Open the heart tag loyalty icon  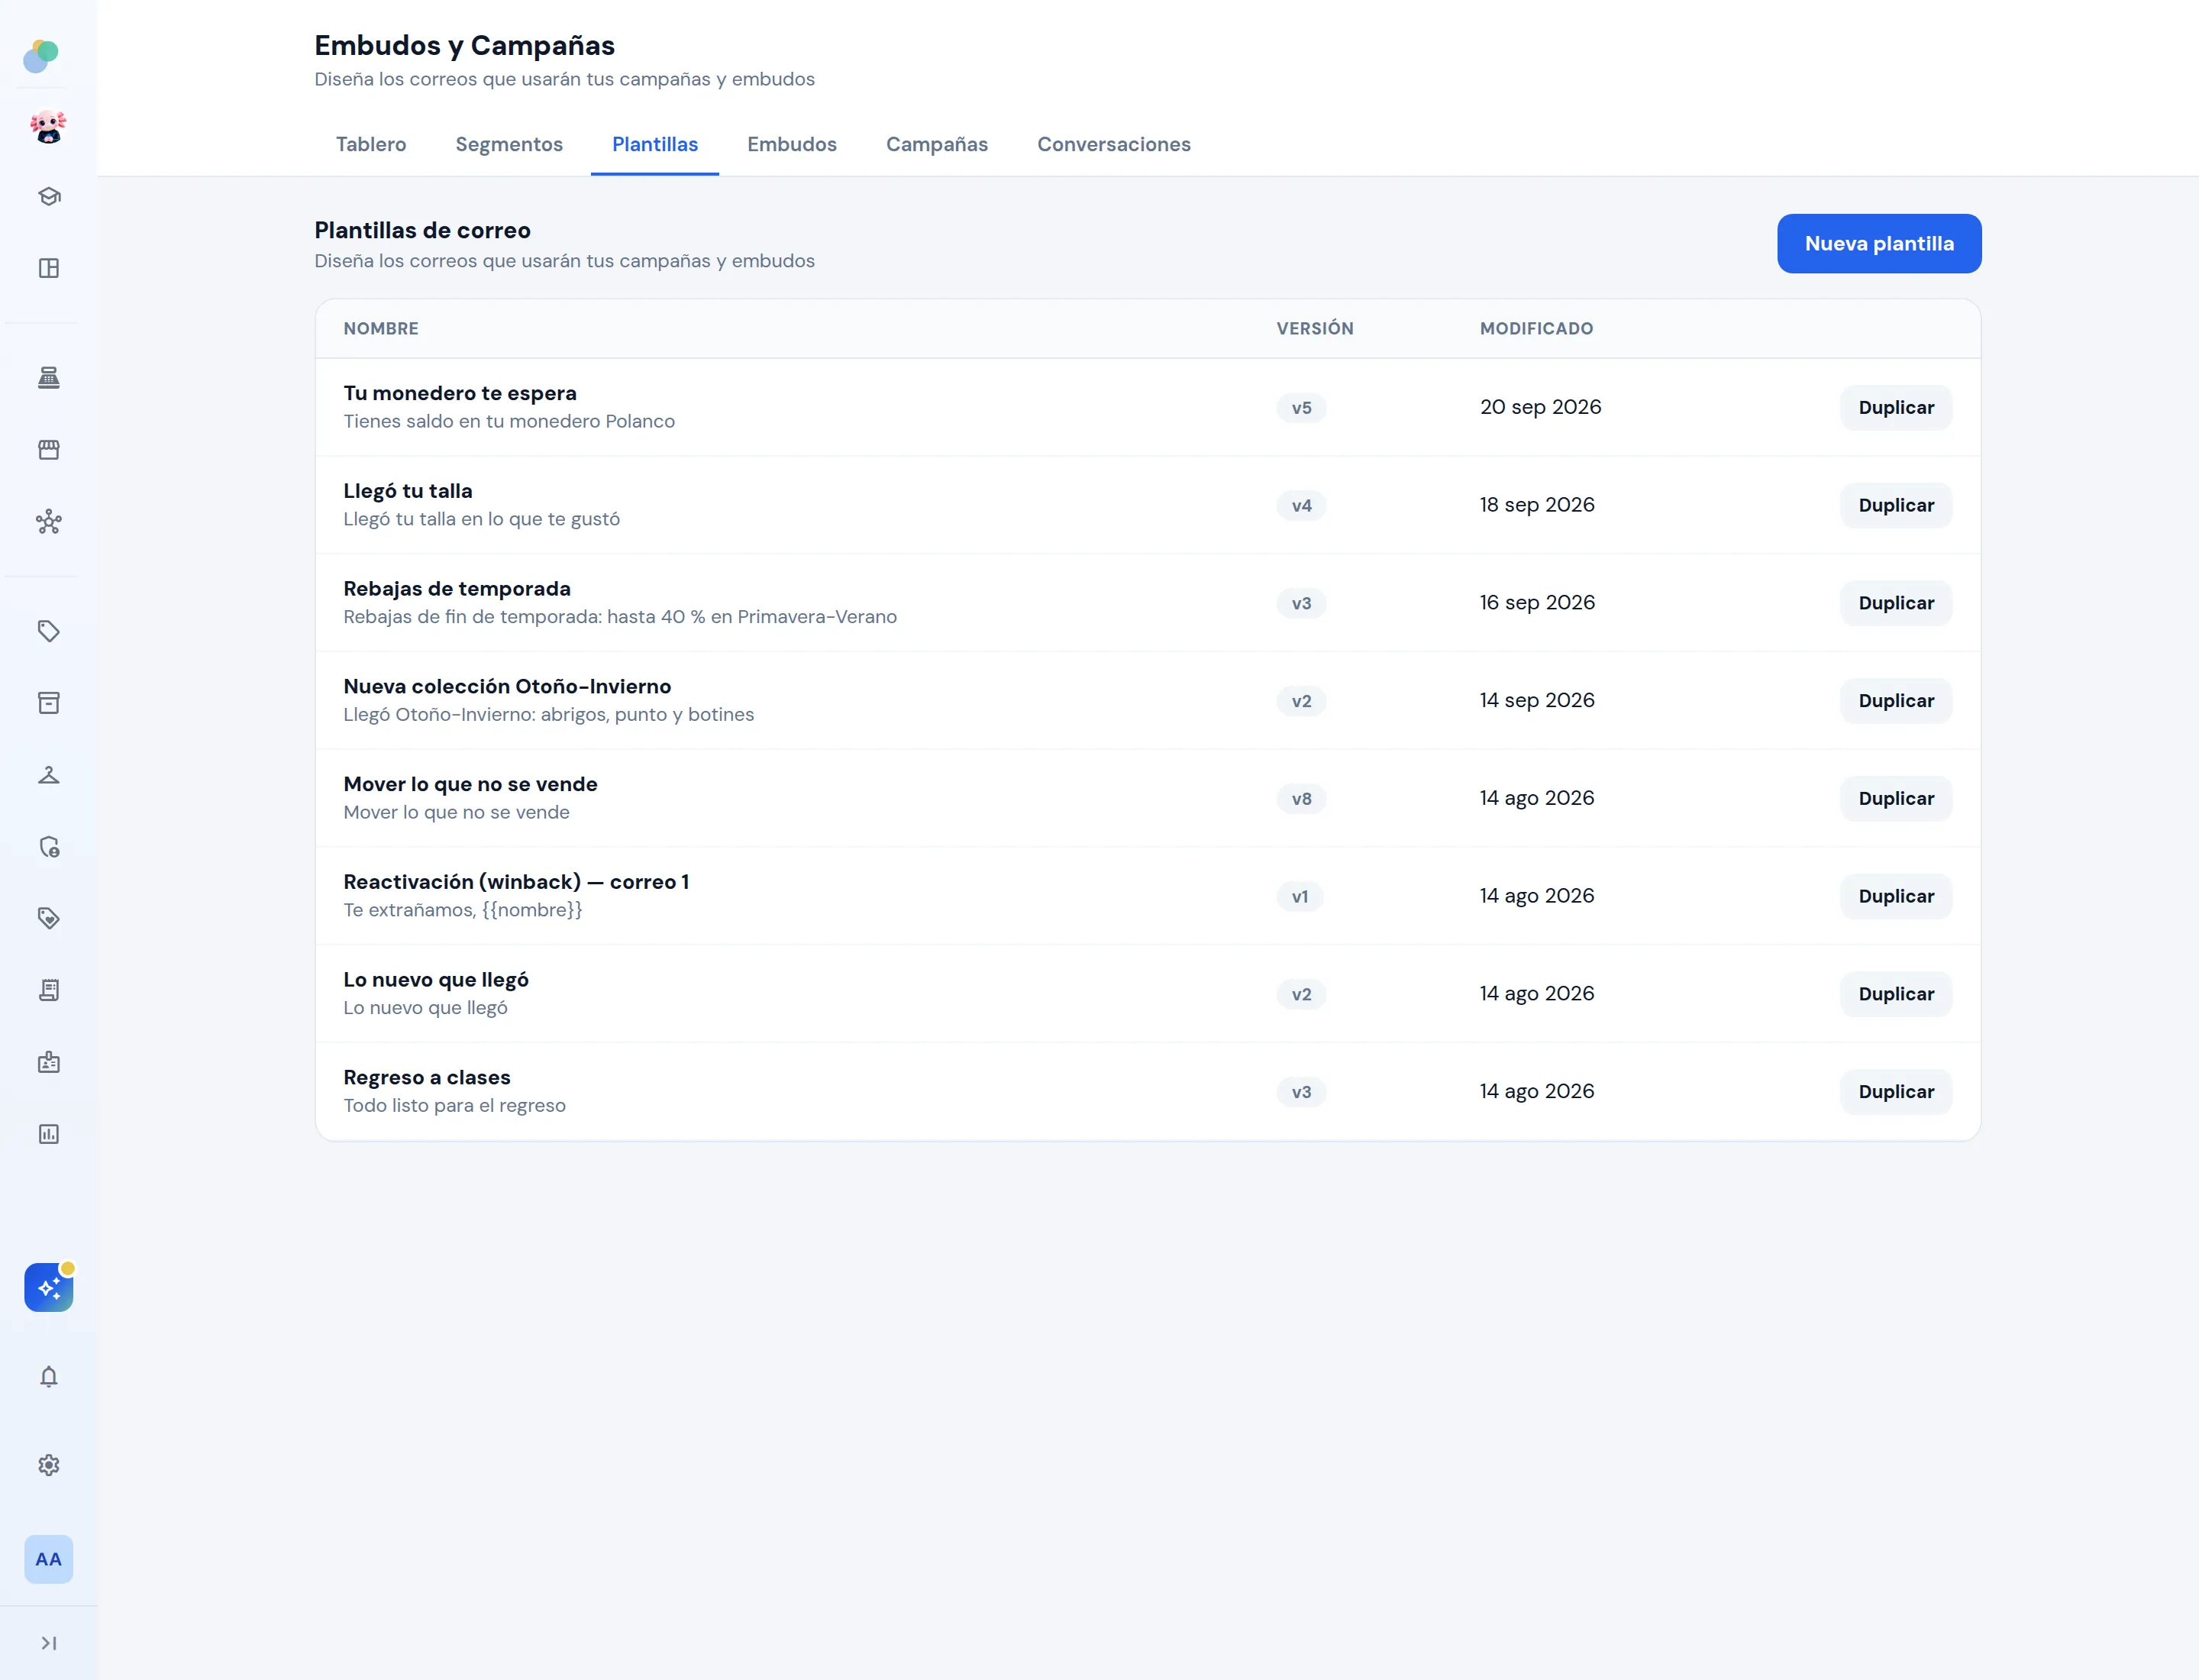(49, 918)
